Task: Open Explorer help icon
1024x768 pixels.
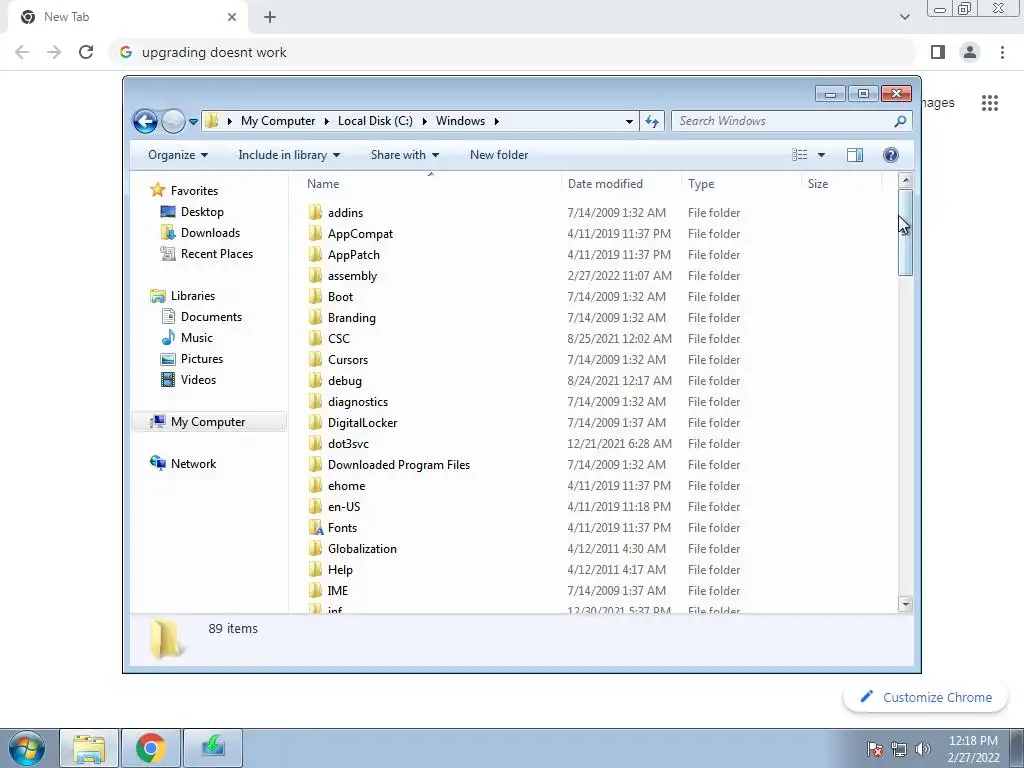Action: (891, 155)
